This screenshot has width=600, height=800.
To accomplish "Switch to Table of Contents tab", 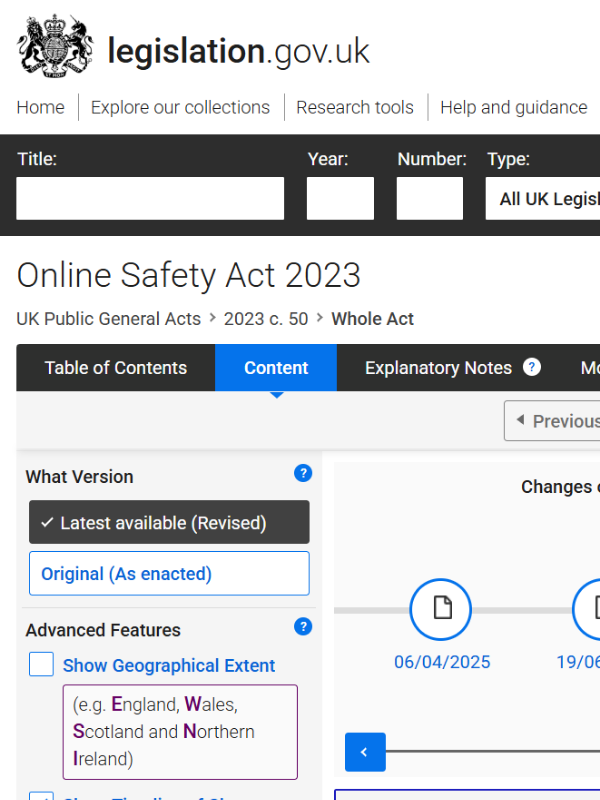I will tap(116, 368).
